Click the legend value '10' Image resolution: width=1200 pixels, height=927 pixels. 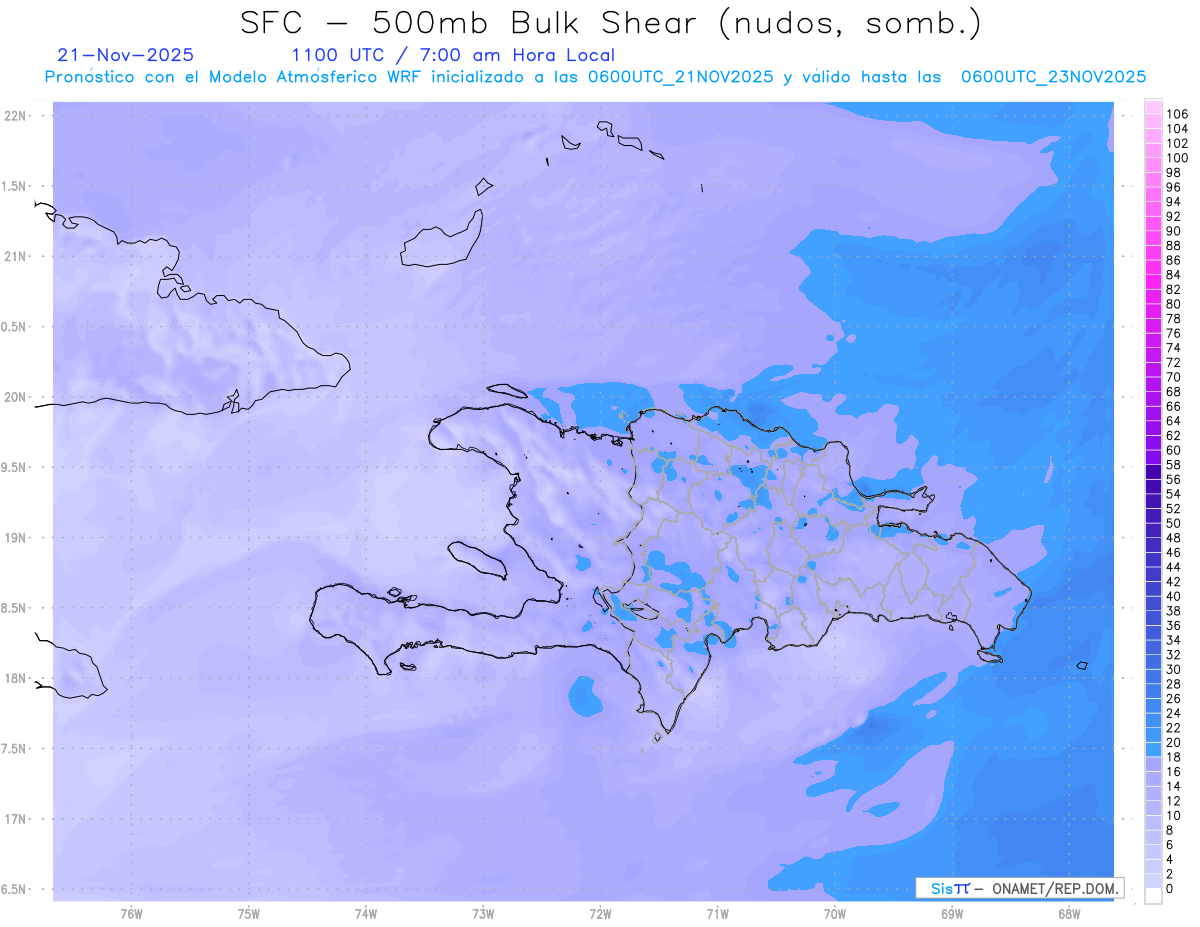click(x=1173, y=815)
